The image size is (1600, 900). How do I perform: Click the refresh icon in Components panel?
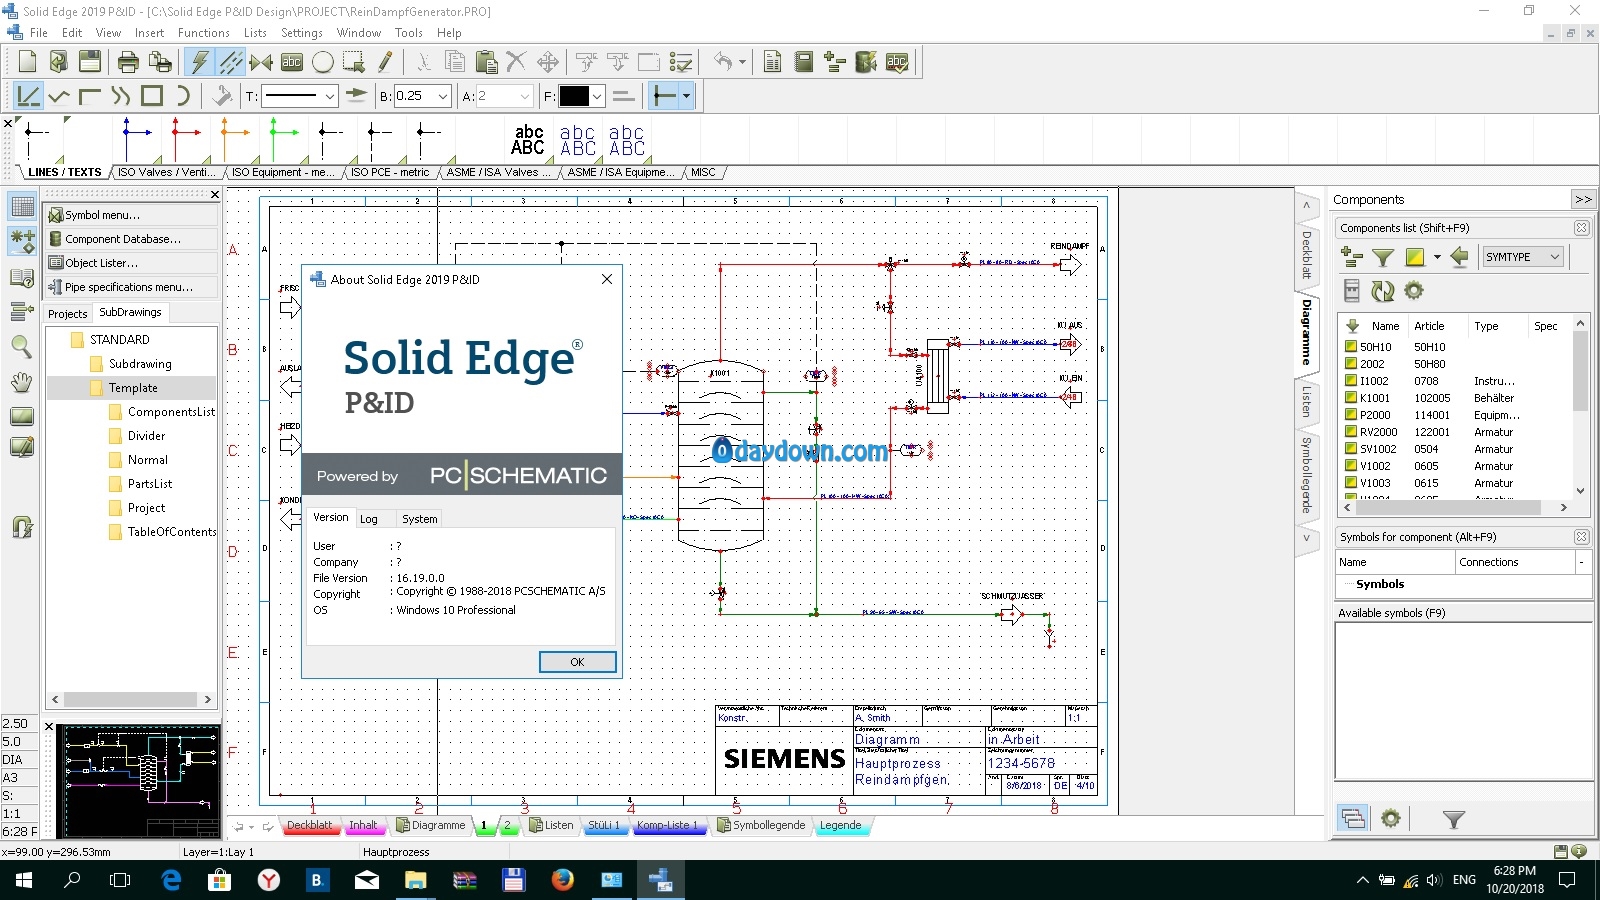click(1383, 291)
